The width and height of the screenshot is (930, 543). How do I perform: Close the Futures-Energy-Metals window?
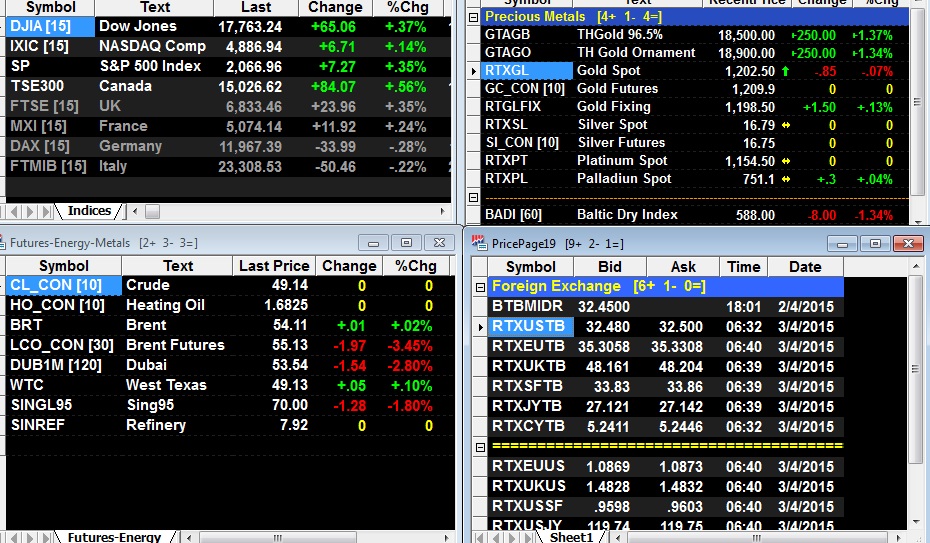click(x=439, y=243)
